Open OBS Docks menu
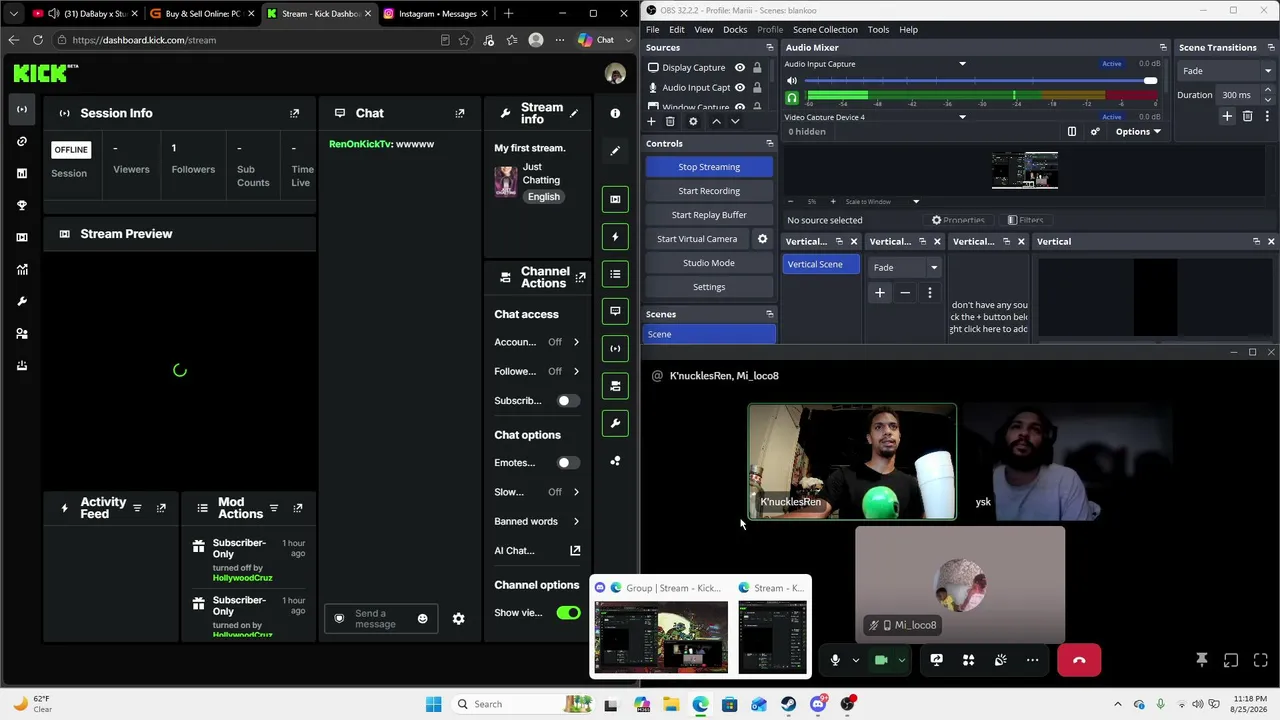 (735, 30)
